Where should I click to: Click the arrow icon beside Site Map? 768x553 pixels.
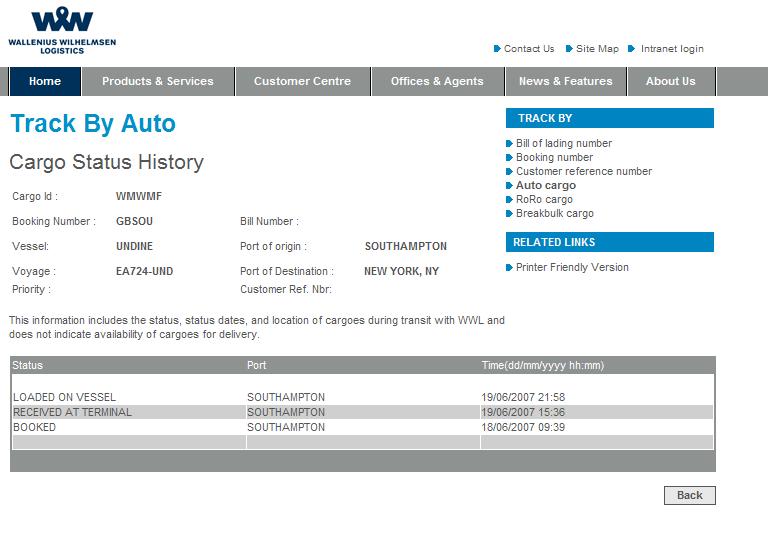(569, 48)
